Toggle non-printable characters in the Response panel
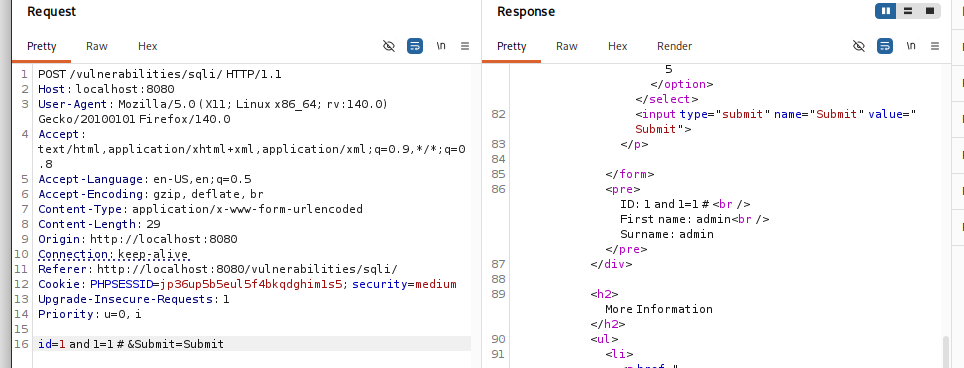This screenshot has height=368, width=964. pyautogui.click(x=859, y=46)
